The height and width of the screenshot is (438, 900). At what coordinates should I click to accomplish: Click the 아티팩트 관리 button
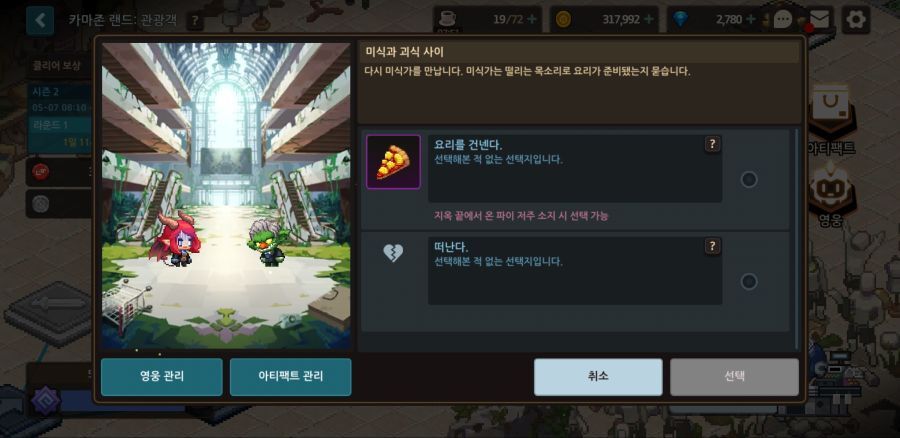click(x=290, y=377)
